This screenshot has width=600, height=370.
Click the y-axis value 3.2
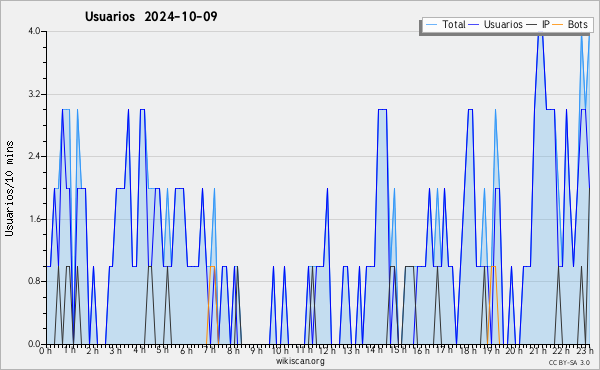tap(34, 94)
